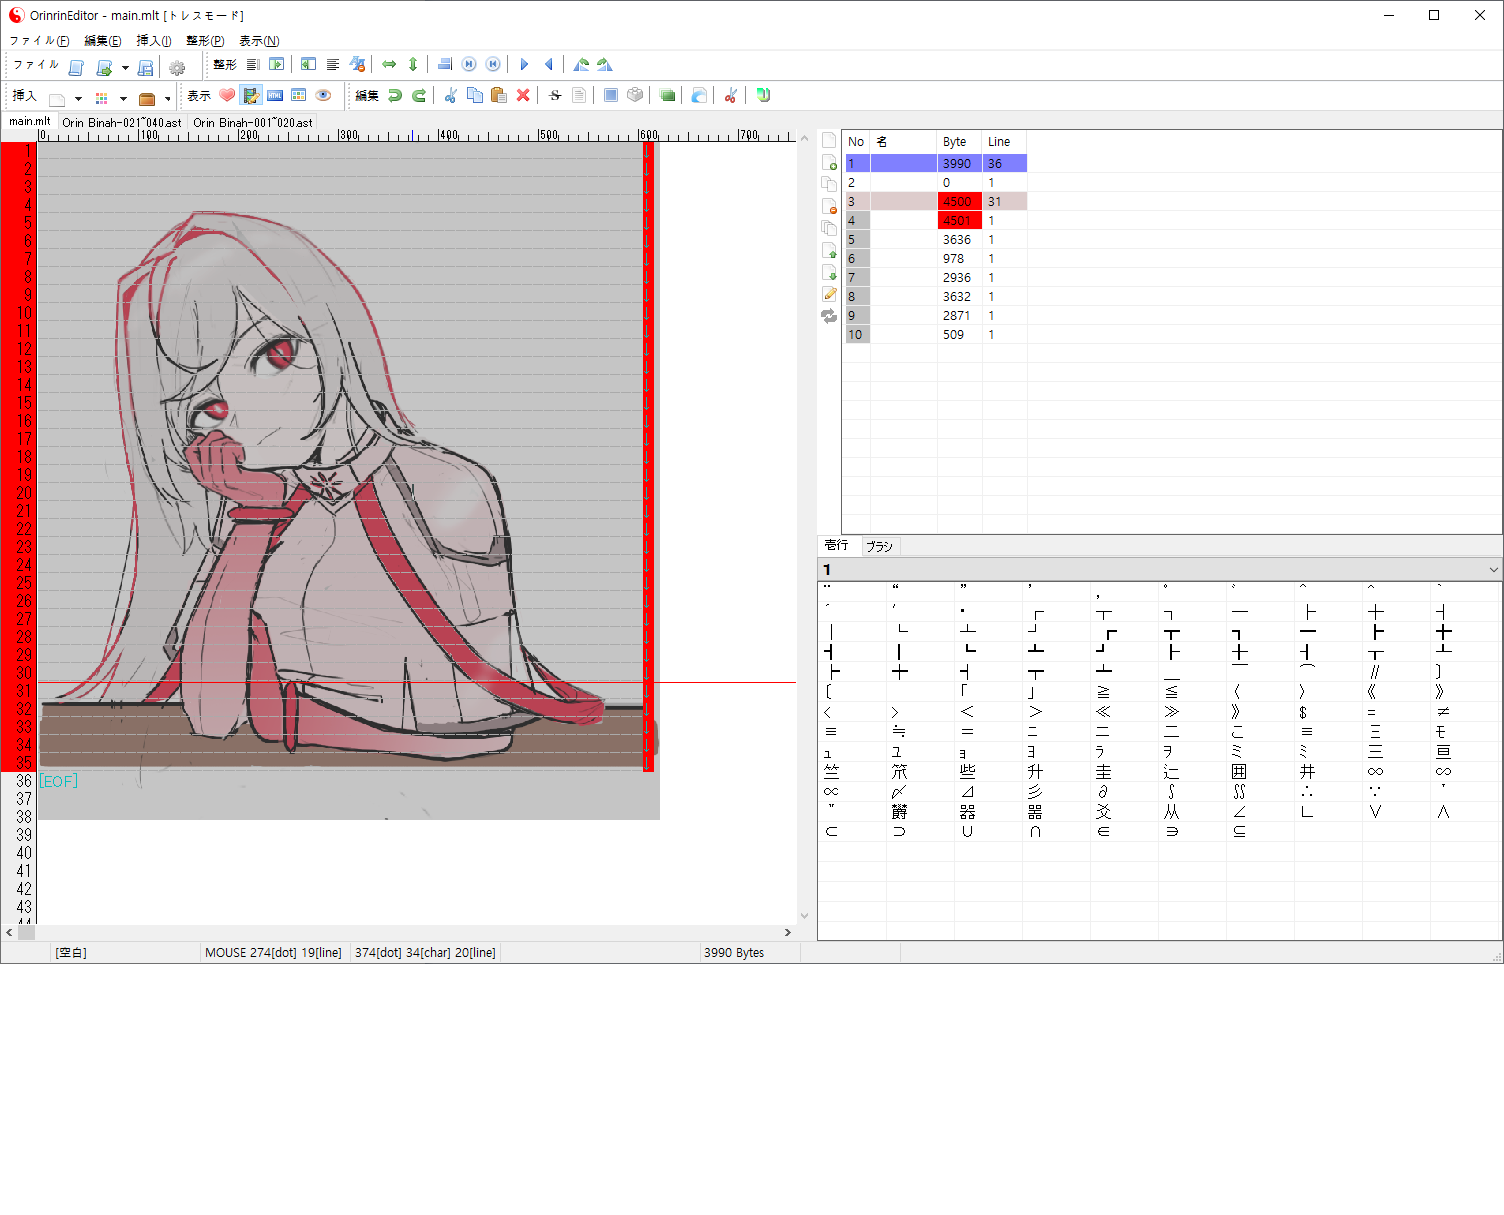The height and width of the screenshot is (1215, 1504).
Task: Click the HTML view icon
Action: click(275, 96)
